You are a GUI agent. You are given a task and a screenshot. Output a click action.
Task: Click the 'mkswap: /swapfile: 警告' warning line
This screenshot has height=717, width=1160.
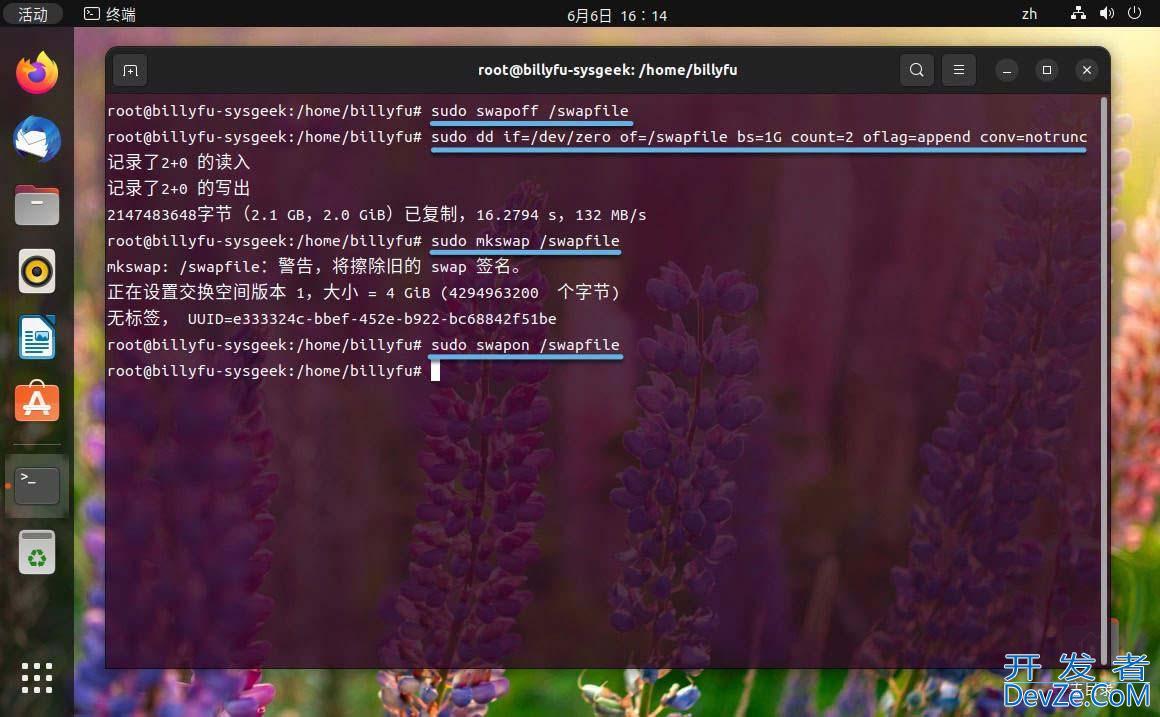[x=314, y=267]
